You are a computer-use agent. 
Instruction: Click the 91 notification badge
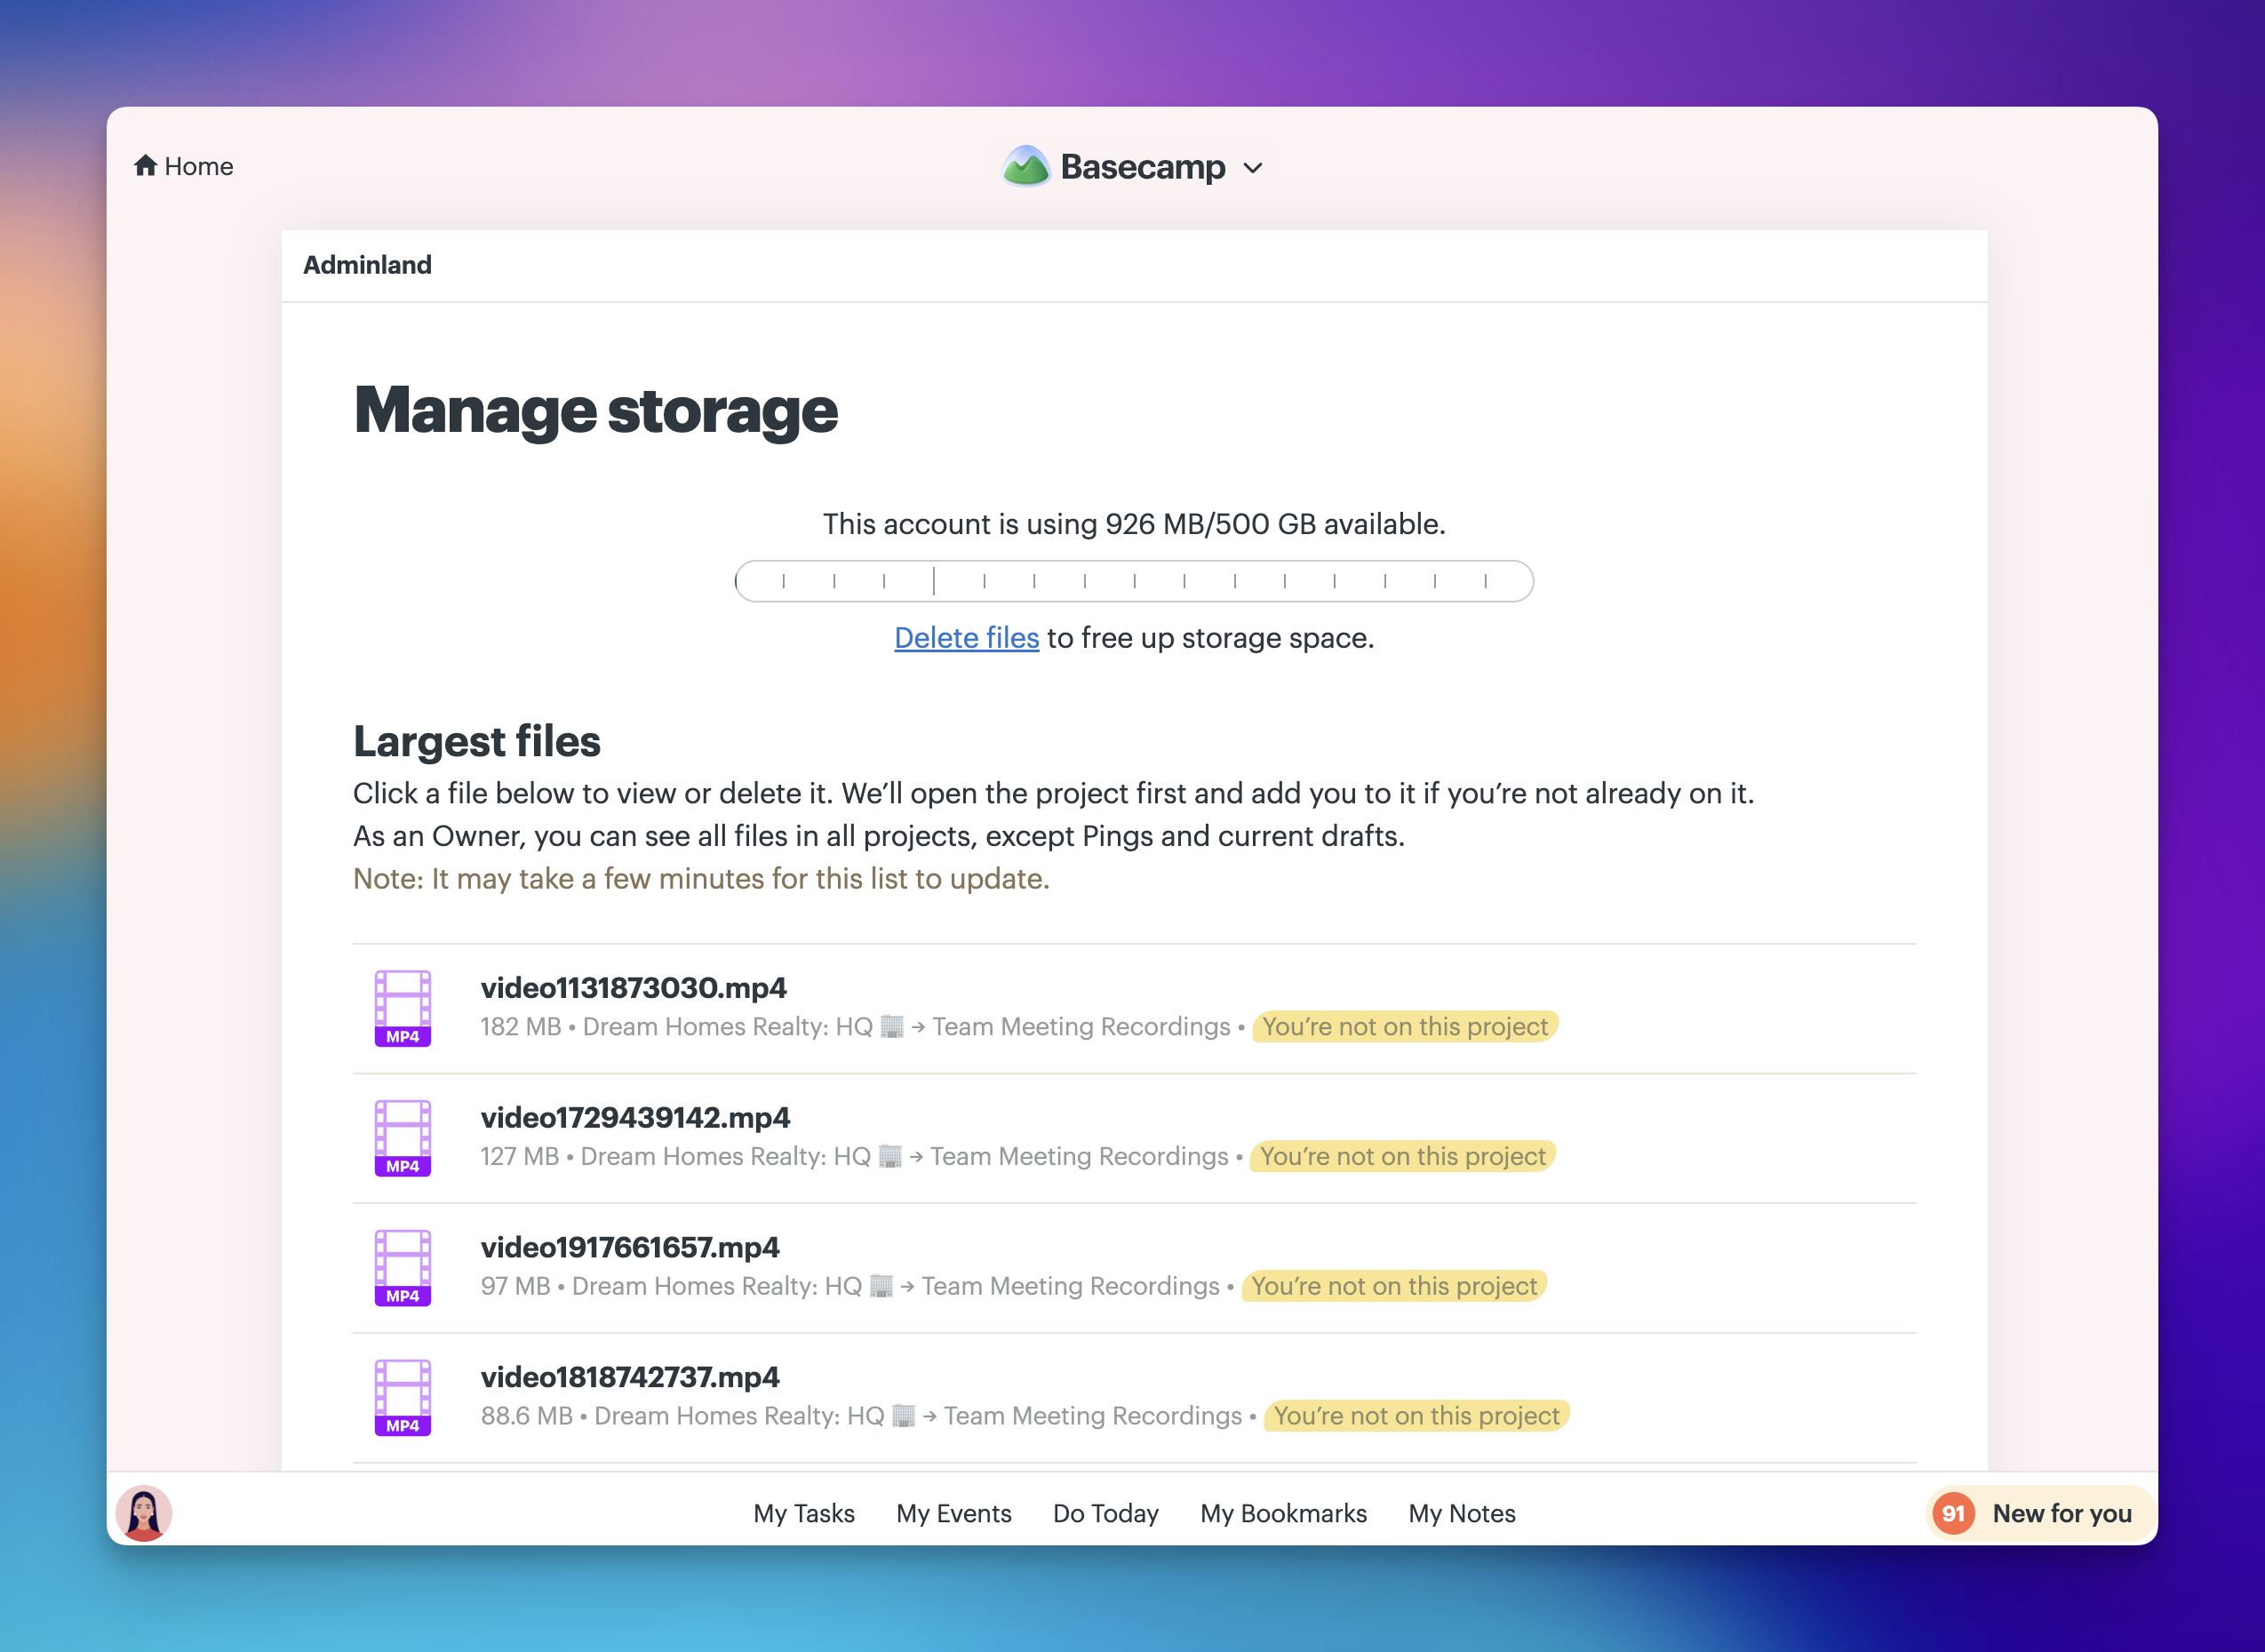1953,1514
